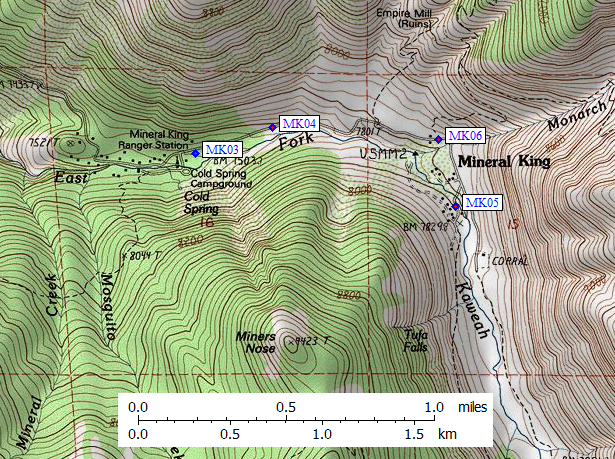Screen dimensions: 615x459
Task: Click the MK03 waypoint text label
Action: click(221, 150)
